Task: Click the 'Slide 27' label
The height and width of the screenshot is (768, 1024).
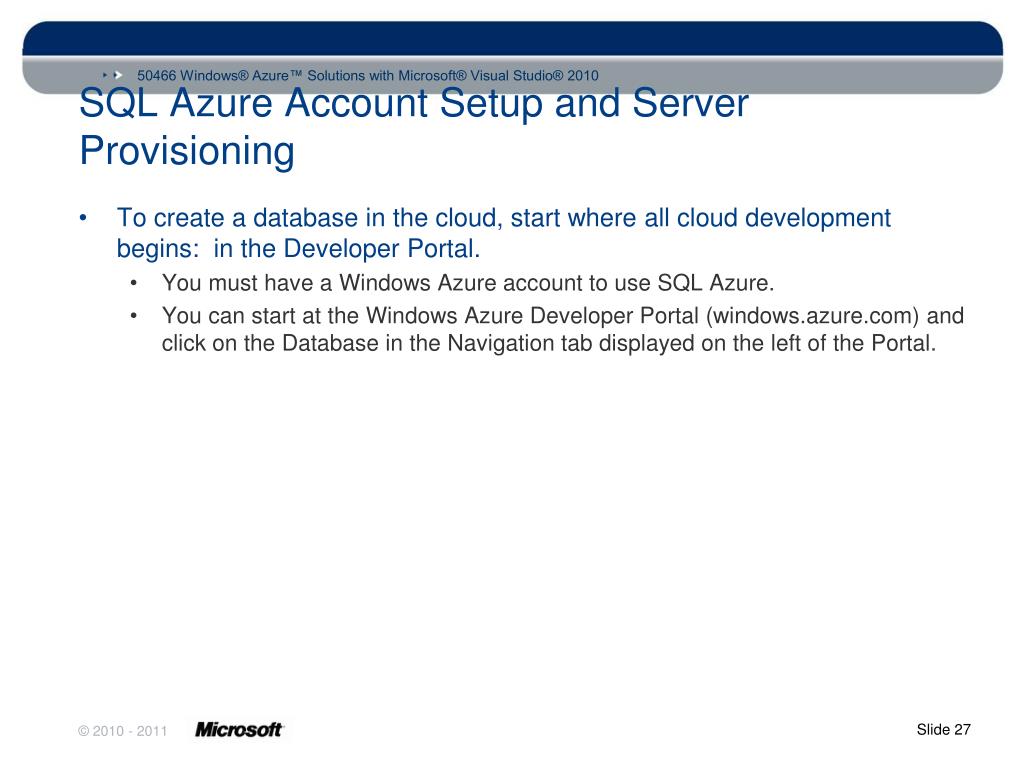Action: [944, 729]
